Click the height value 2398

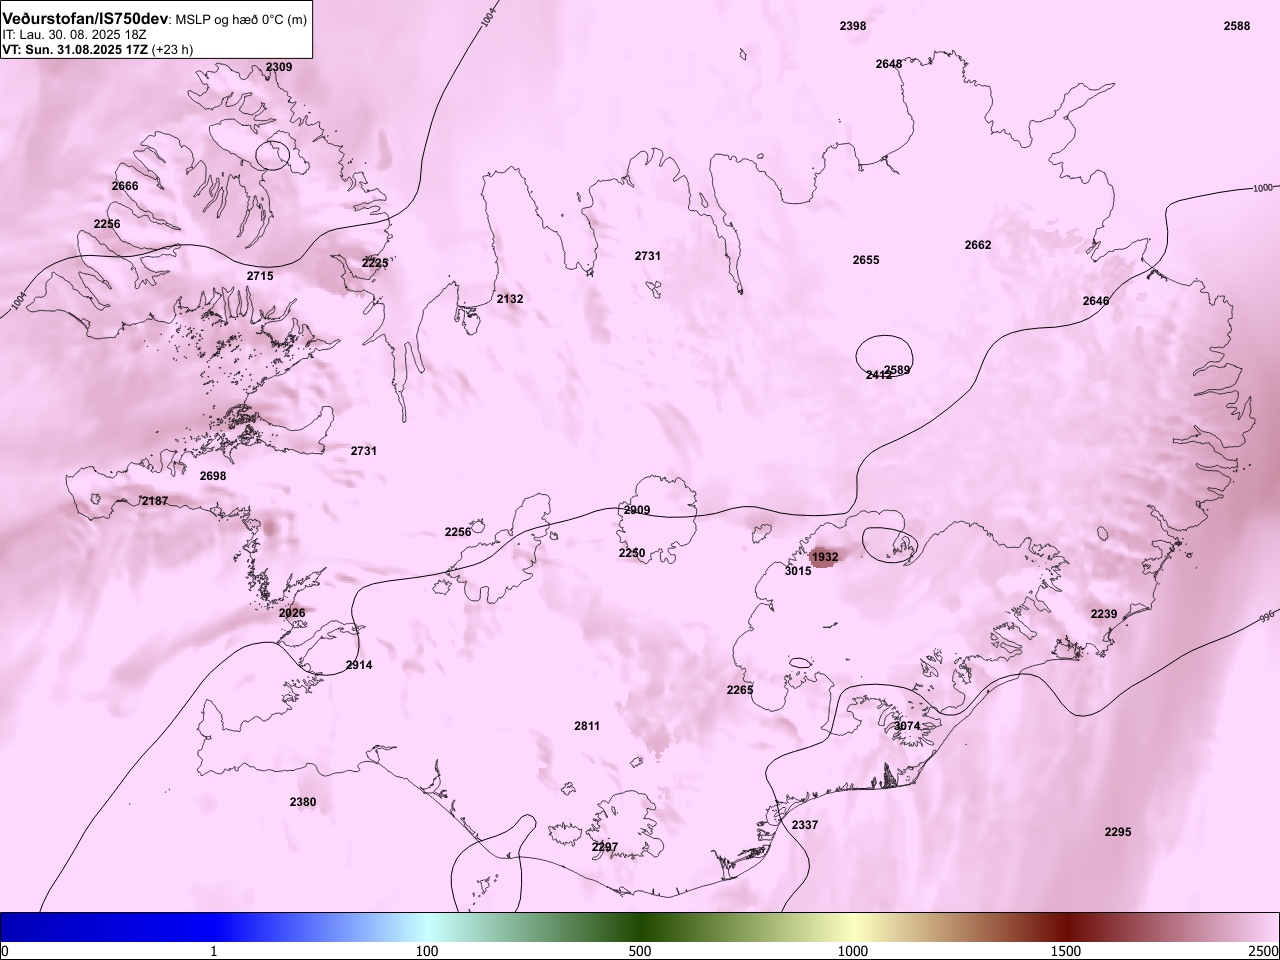(x=853, y=26)
